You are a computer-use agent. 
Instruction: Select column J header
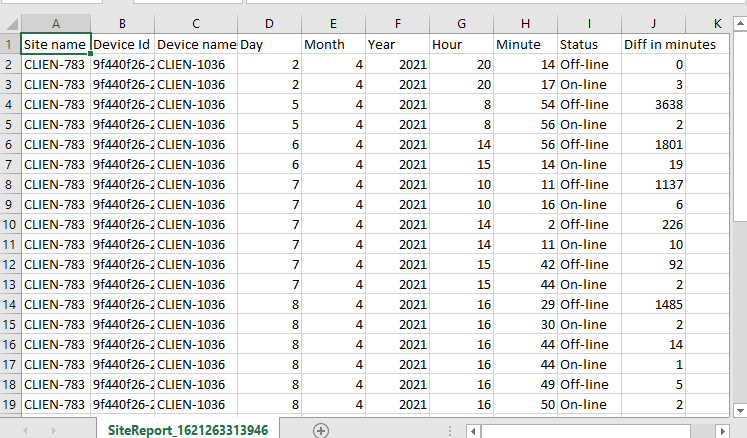click(653, 22)
